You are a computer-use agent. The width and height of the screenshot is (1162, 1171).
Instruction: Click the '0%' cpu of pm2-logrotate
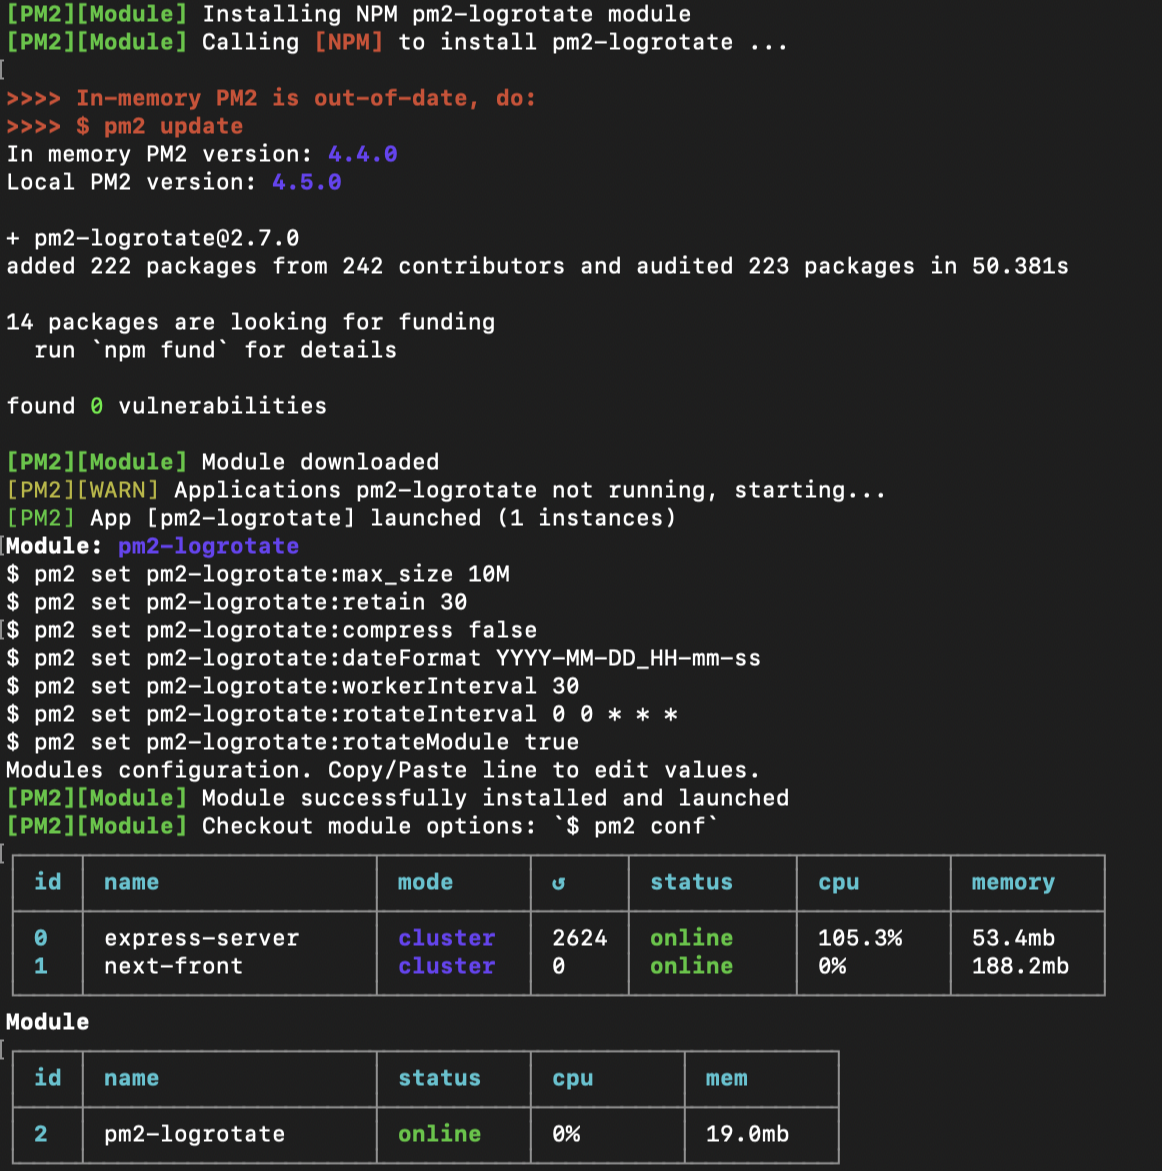566,1134
